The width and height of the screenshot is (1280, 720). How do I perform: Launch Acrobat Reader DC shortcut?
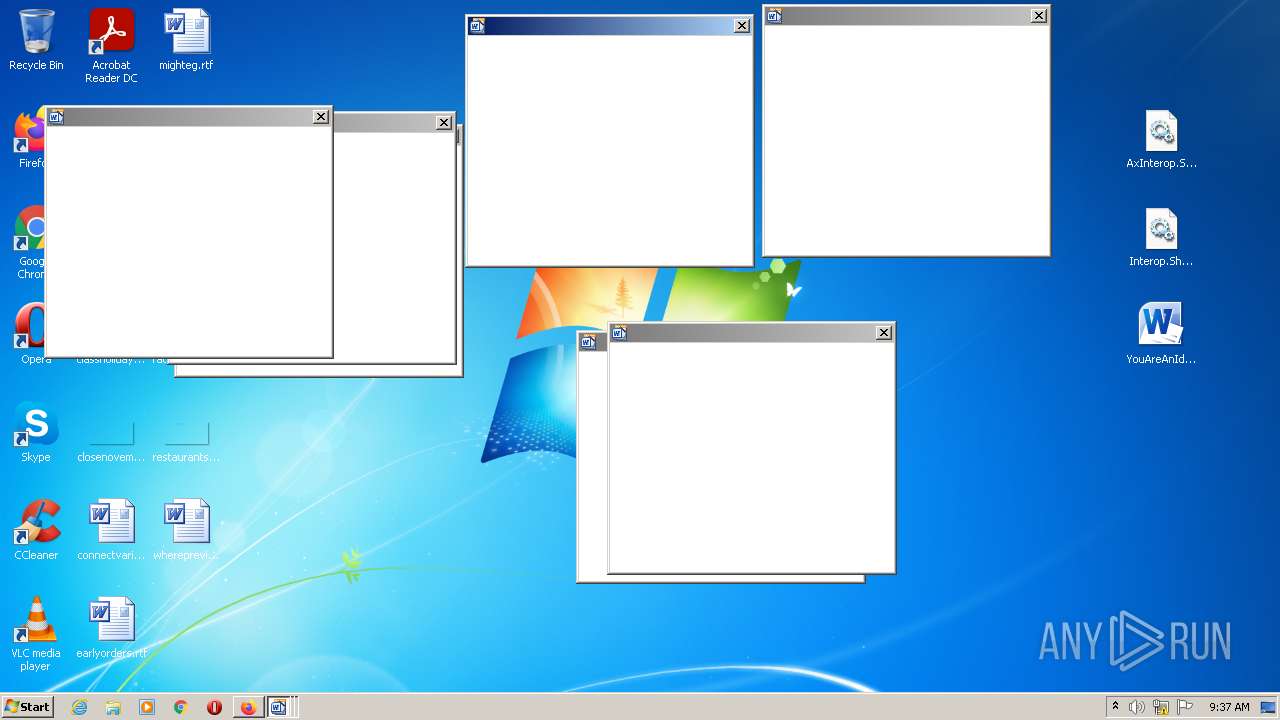tap(111, 45)
